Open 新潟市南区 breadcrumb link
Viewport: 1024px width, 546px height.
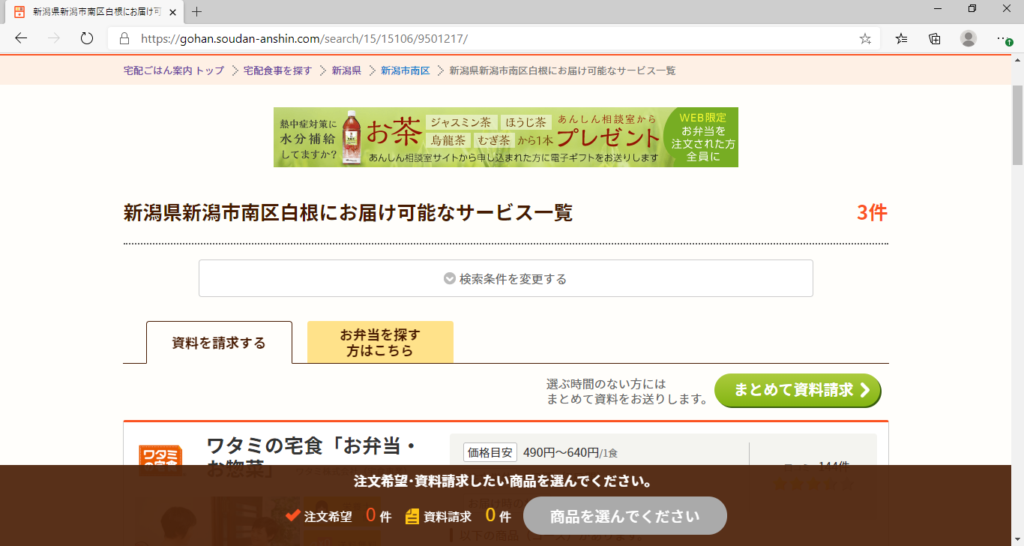point(405,71)
